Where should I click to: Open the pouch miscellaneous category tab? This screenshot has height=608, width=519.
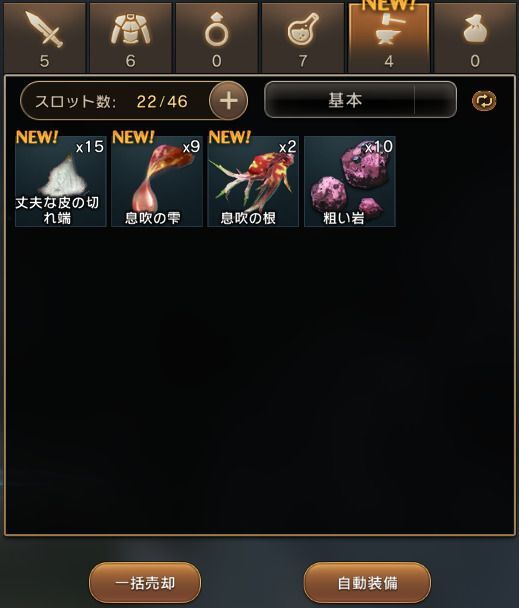[x=475, y=37]
